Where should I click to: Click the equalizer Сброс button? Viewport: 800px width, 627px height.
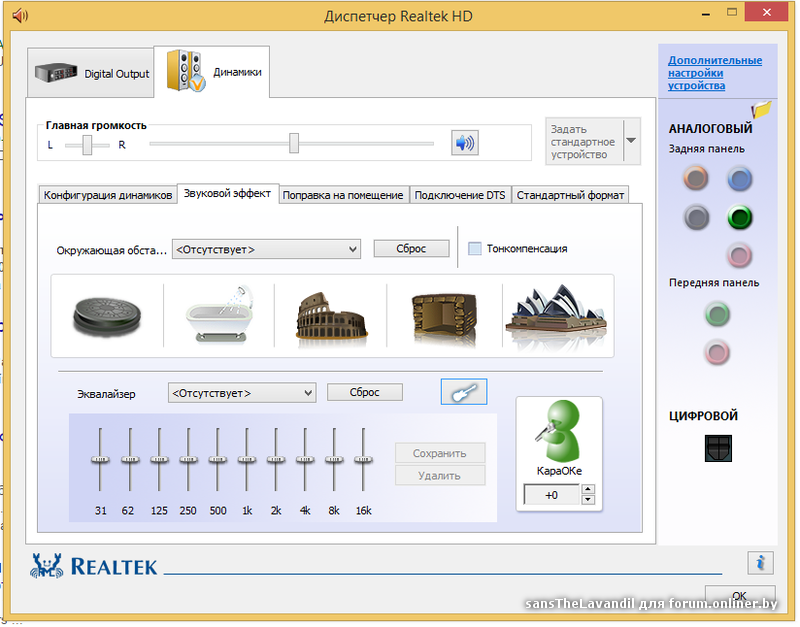[x=366, y=393]
